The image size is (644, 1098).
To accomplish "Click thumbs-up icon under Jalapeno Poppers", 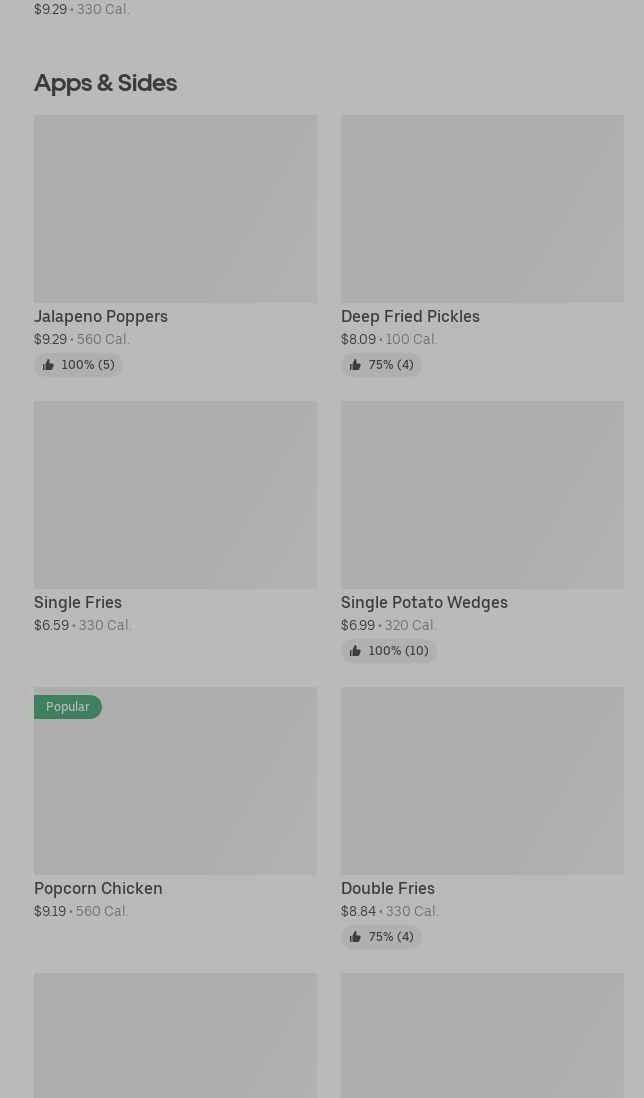I will [48, 365].
